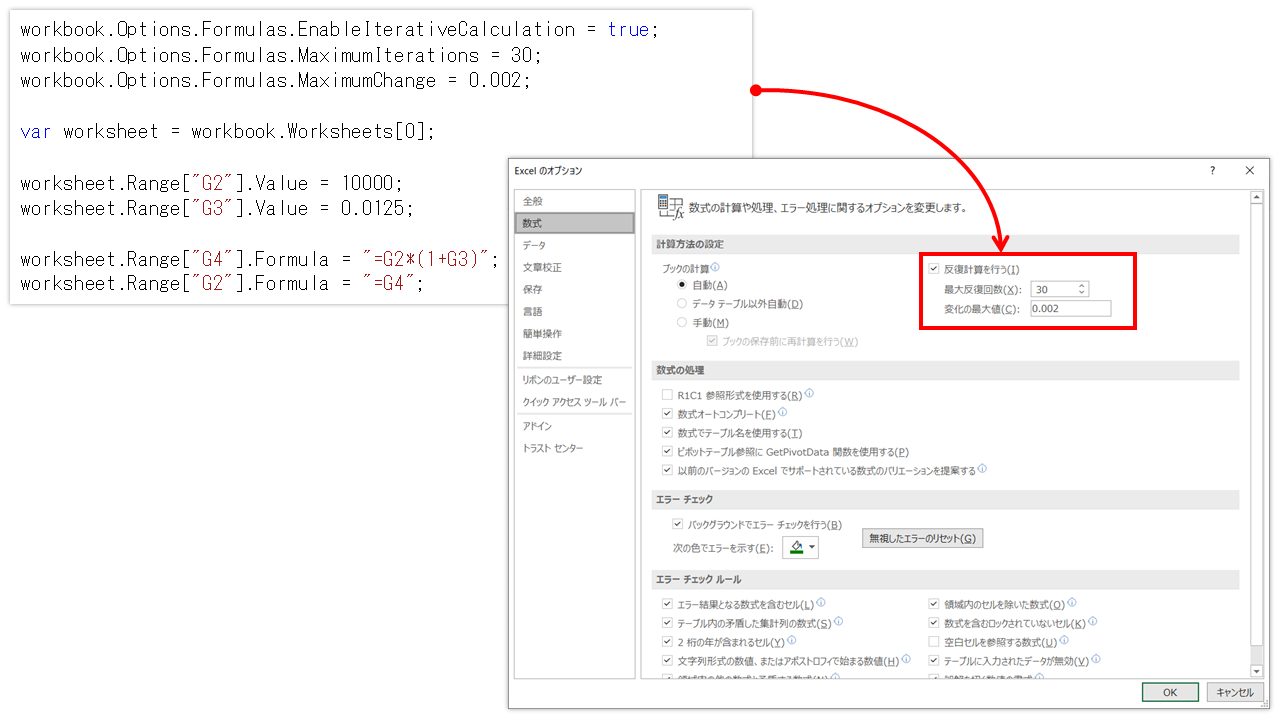Click info icon next to テーブルに入力されたデータが無効

tap(1095, 659)
